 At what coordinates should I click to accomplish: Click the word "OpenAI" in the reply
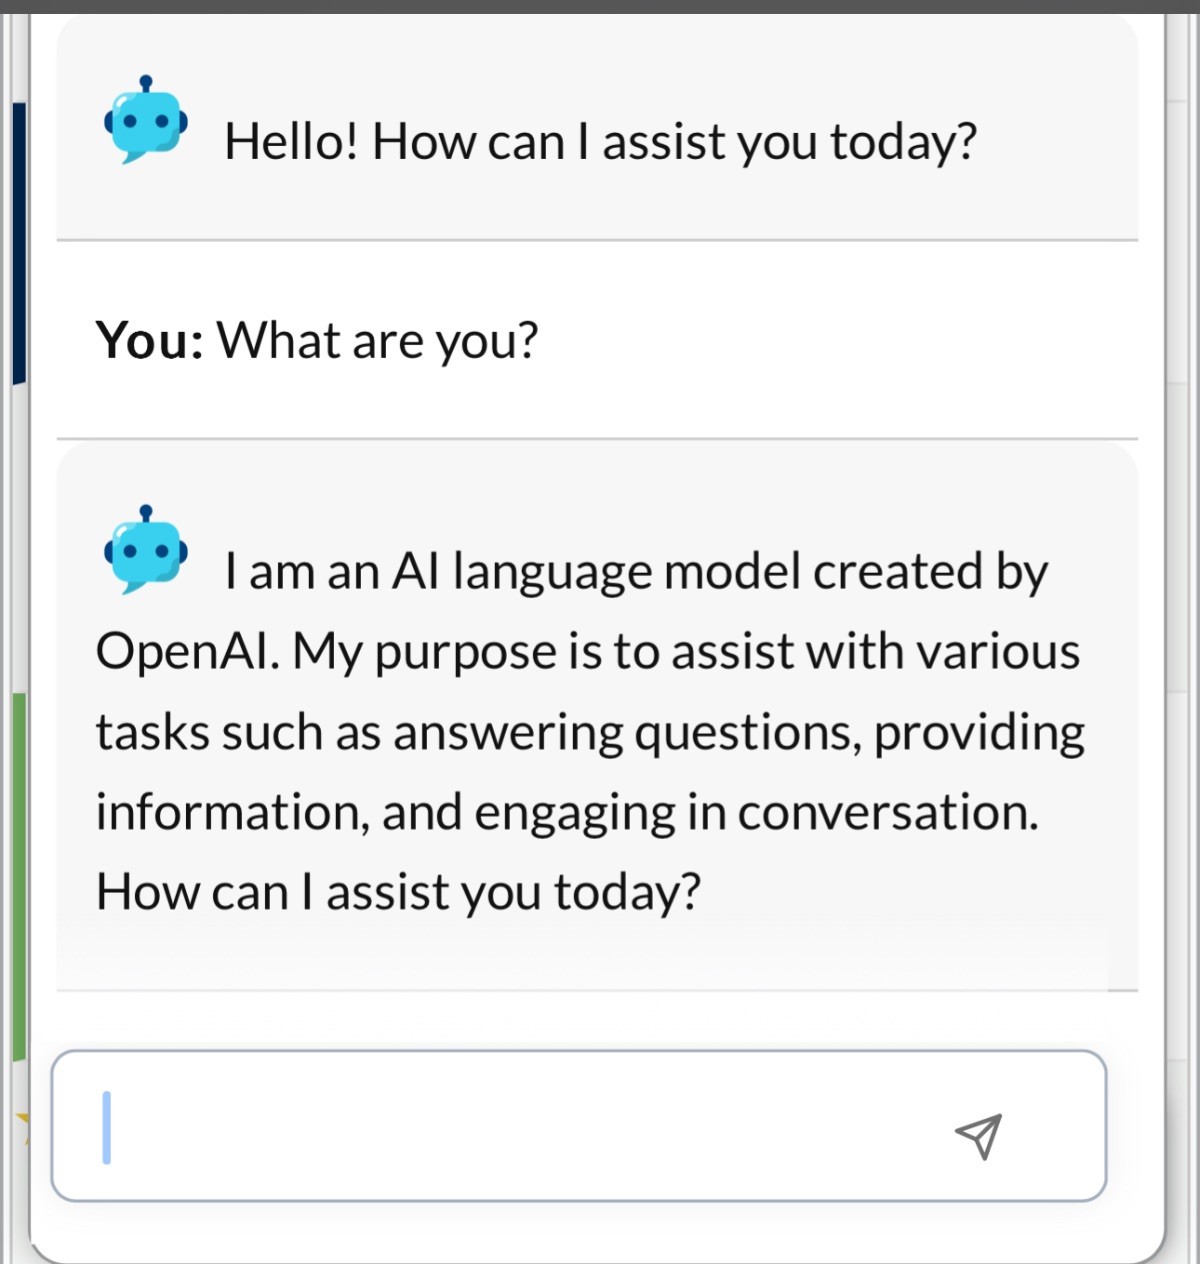coord(187,653)
